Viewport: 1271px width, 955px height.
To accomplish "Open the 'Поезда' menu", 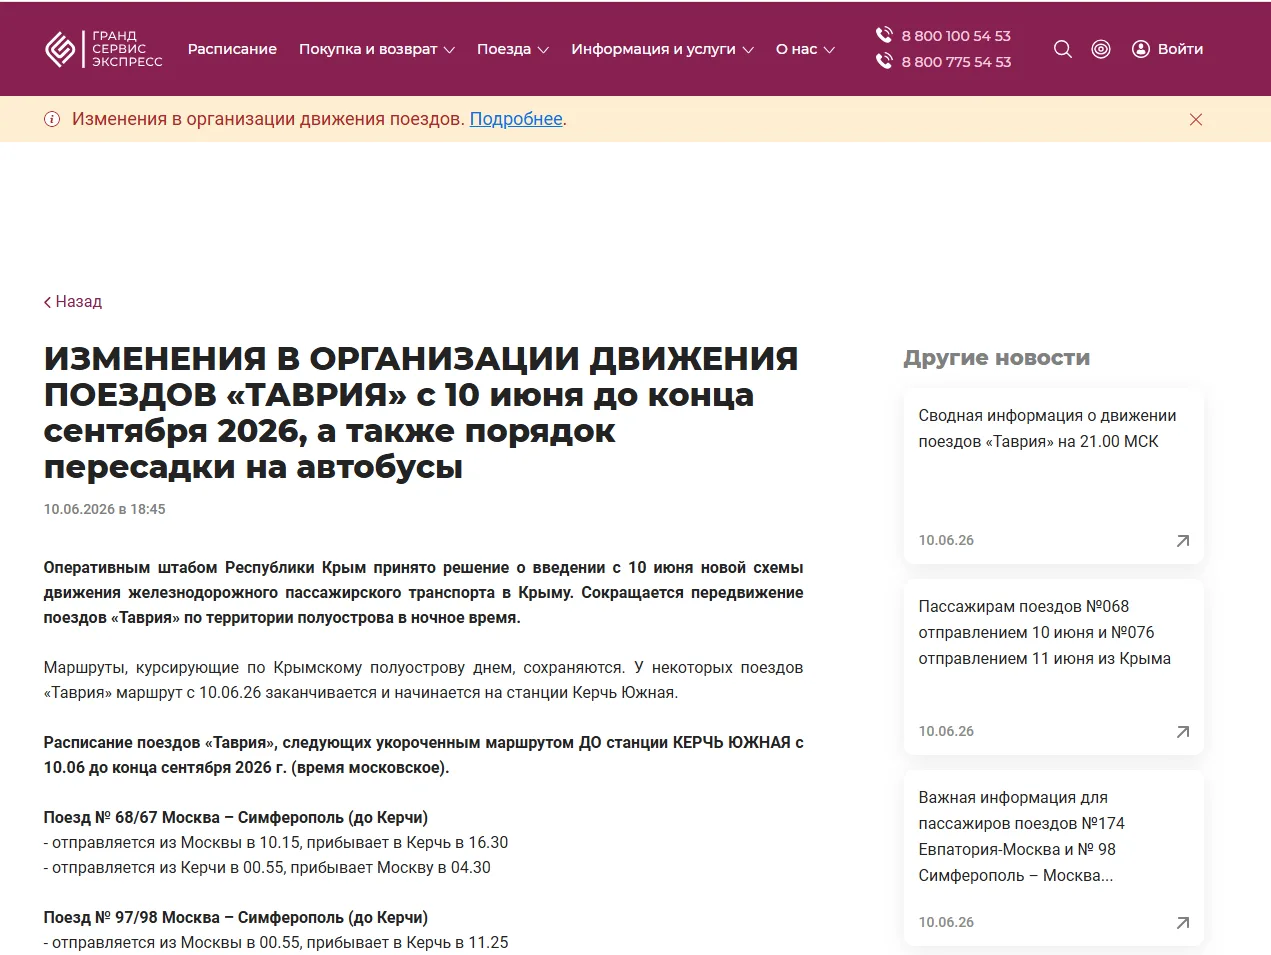I will tap(513, 49).
